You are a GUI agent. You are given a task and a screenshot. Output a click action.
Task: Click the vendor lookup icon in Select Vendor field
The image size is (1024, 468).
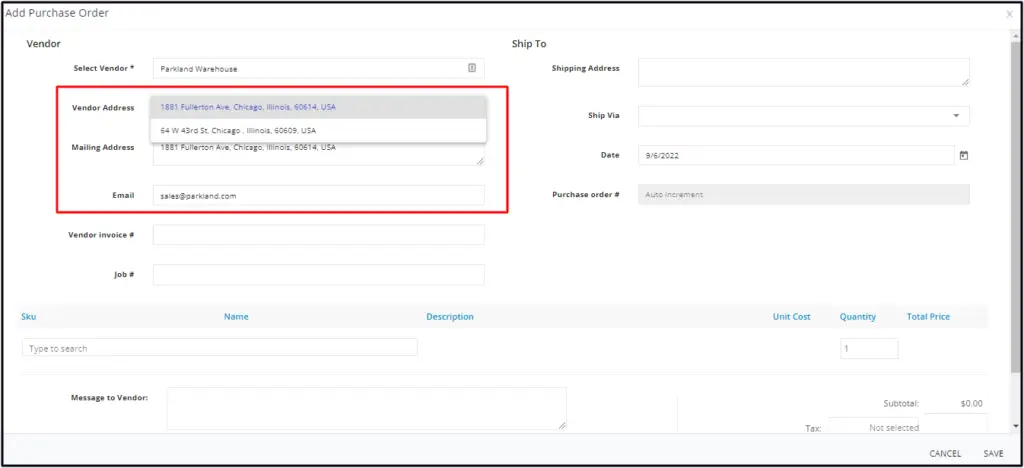point(472,68)
